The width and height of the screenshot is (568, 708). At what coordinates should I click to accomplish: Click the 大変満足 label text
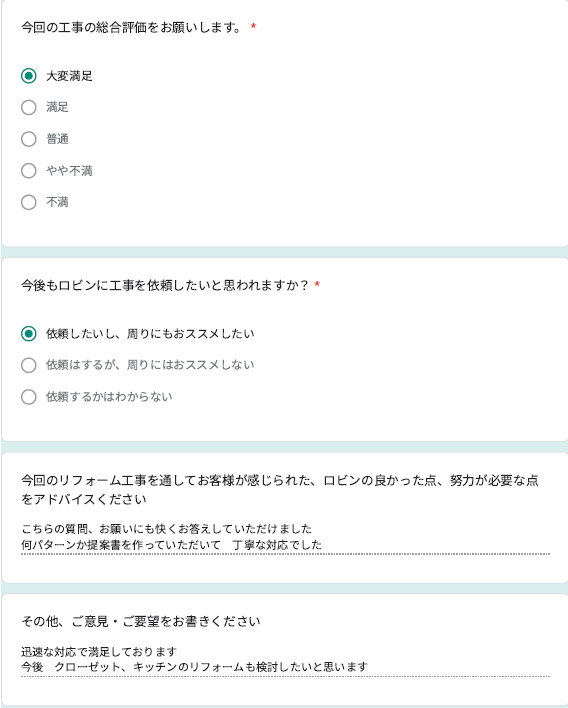point(69,76)
